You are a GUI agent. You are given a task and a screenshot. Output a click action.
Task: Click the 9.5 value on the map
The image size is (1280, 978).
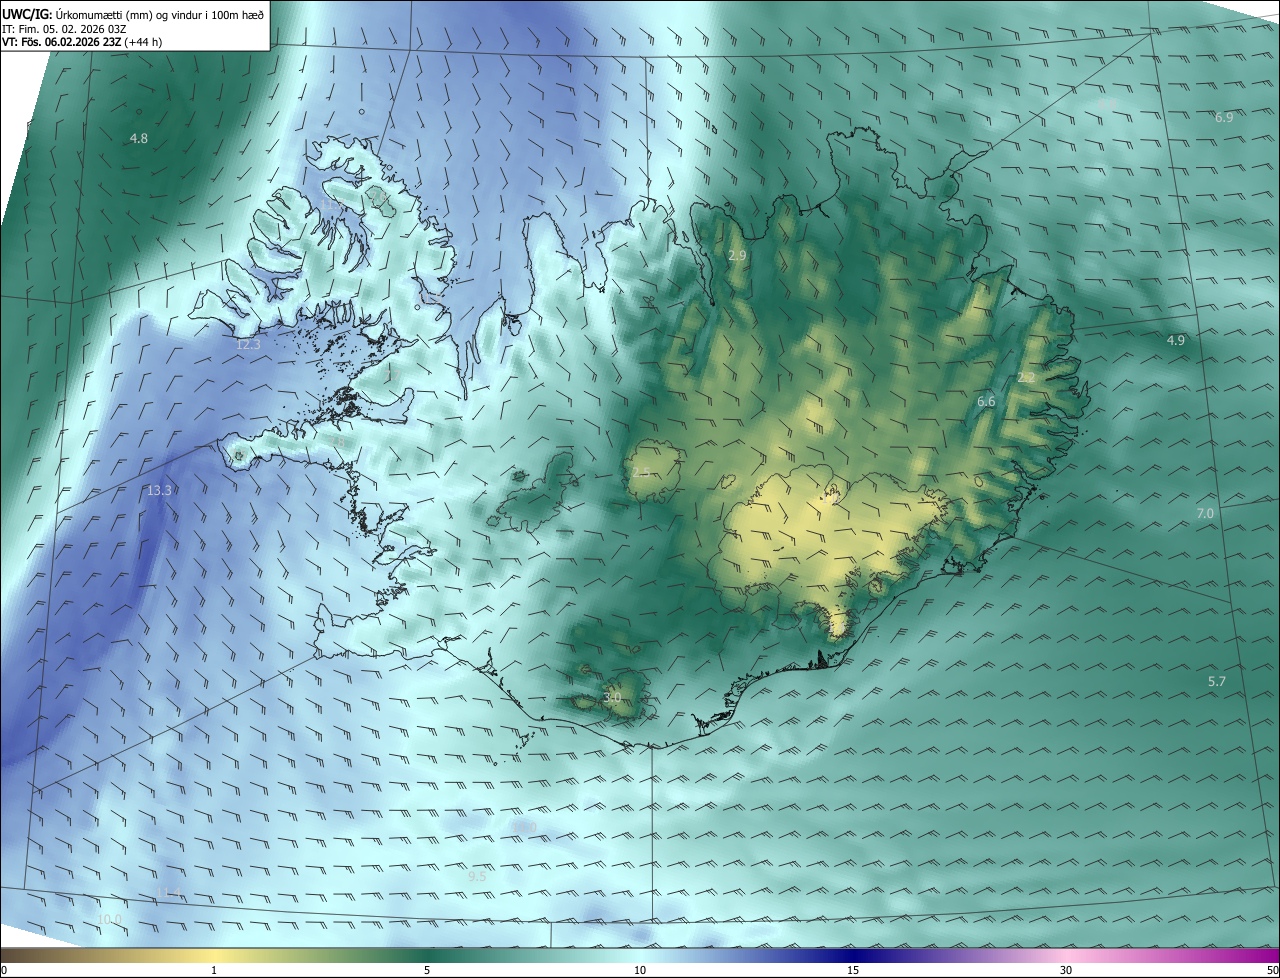pyautogui.click(x=477, y=876)
